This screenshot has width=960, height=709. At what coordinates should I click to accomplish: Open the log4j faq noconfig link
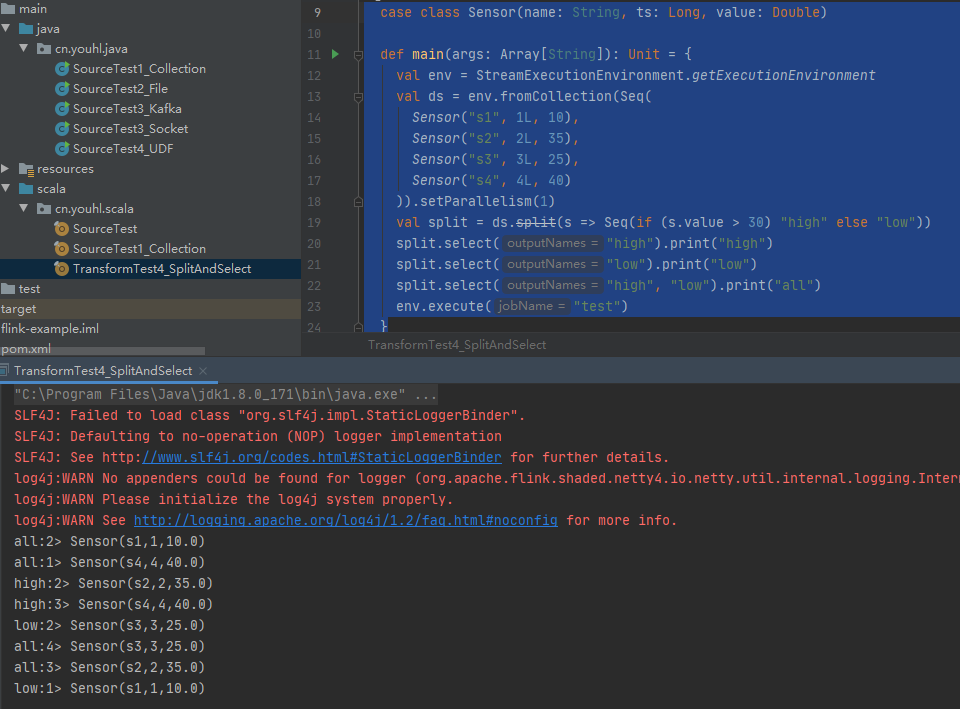[345, 520]
